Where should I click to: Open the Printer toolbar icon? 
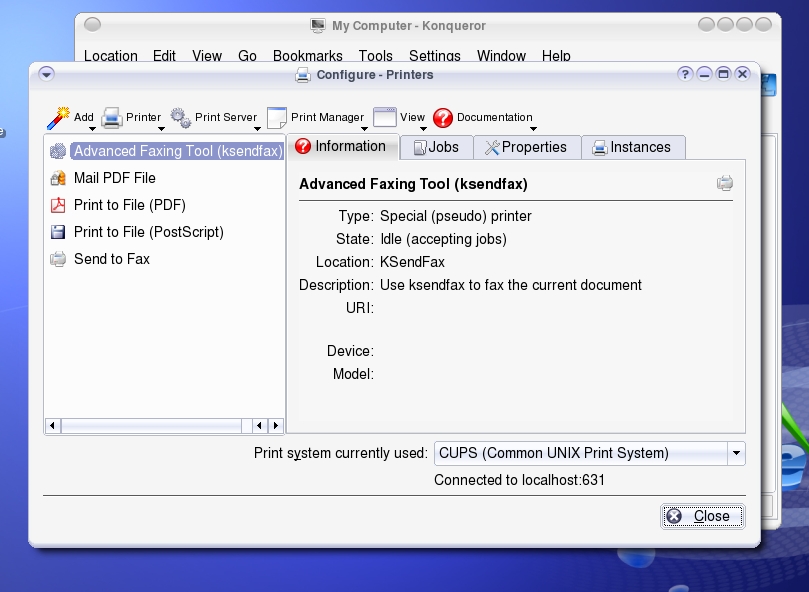112,118
